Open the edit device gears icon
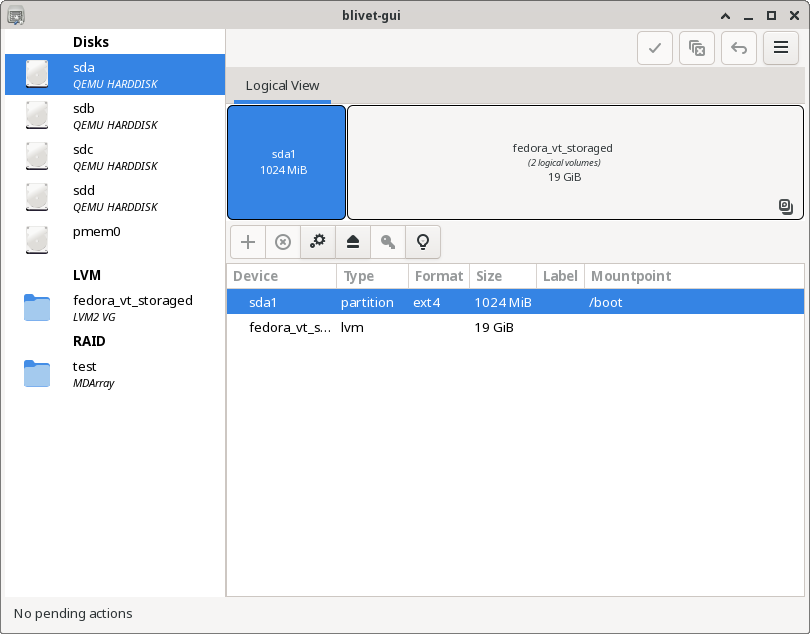Image resolution: width=810 pixels, height=634 pixels. click(x=318, y=242)
